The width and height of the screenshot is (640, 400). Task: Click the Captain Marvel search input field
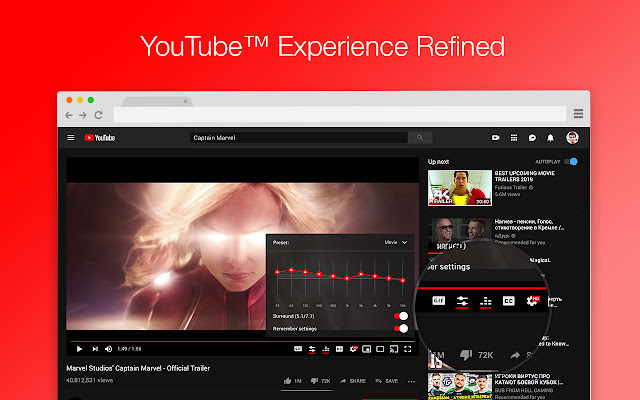click(299, 138)
